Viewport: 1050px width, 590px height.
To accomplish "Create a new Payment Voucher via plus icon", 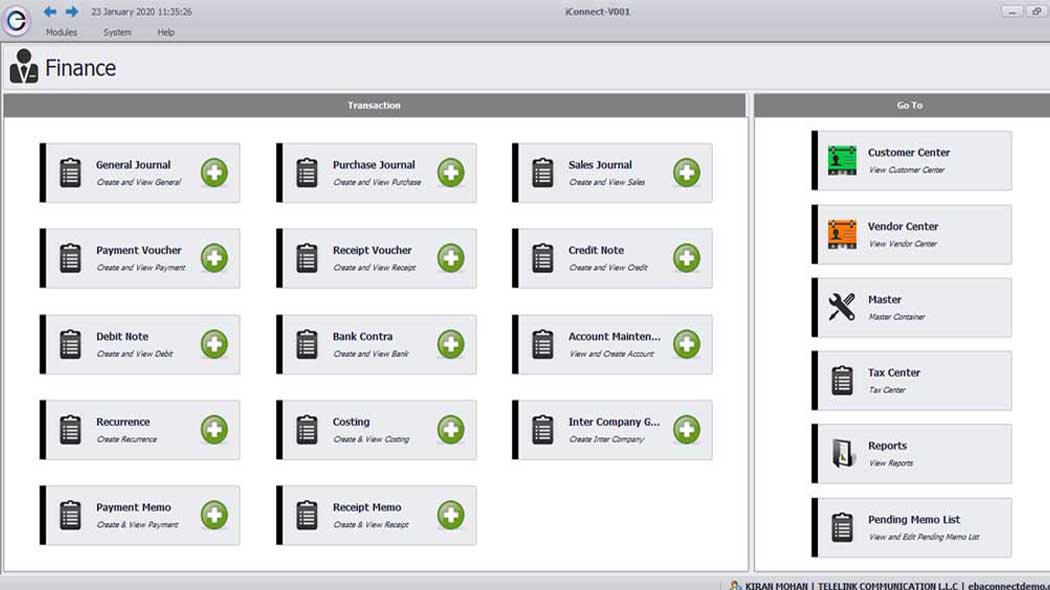I will (214, 258).
